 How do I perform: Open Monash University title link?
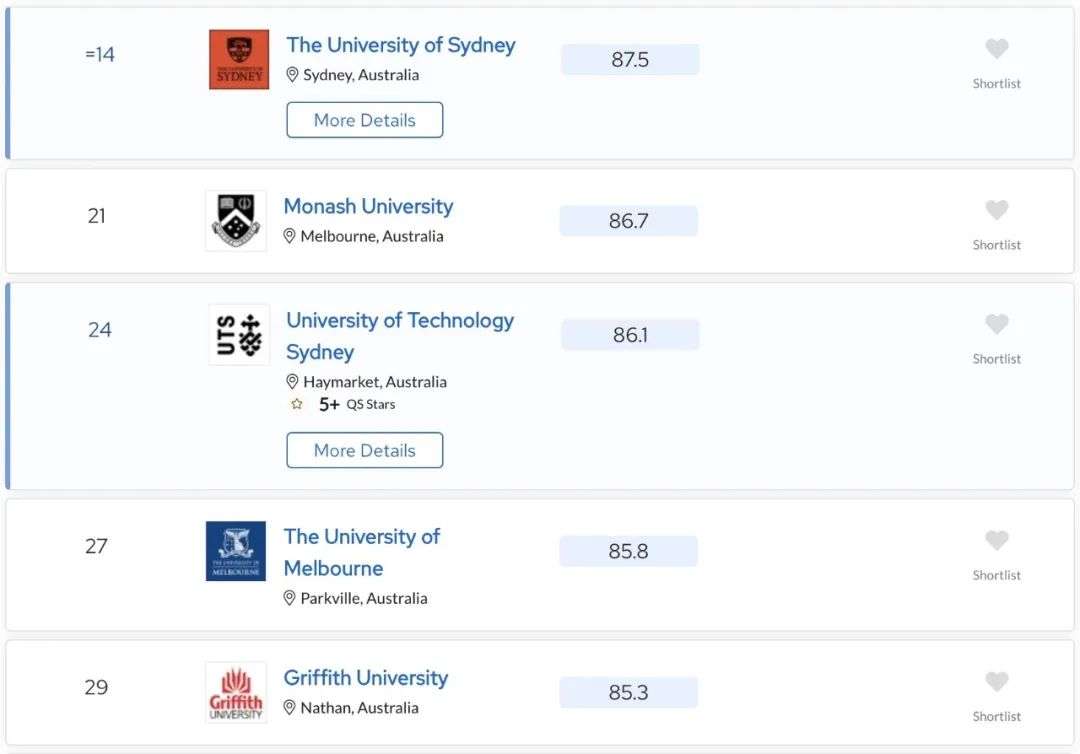click(x=368, y=206)
